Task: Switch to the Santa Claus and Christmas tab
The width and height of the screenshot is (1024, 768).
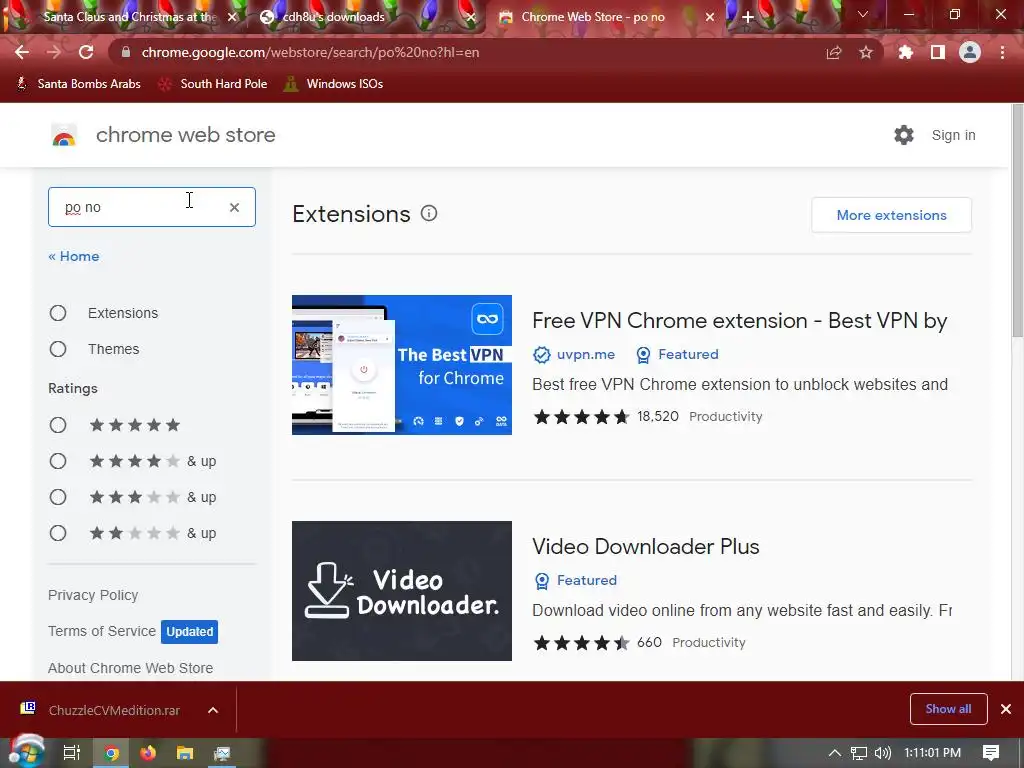Action: click(x=128, y=17)
